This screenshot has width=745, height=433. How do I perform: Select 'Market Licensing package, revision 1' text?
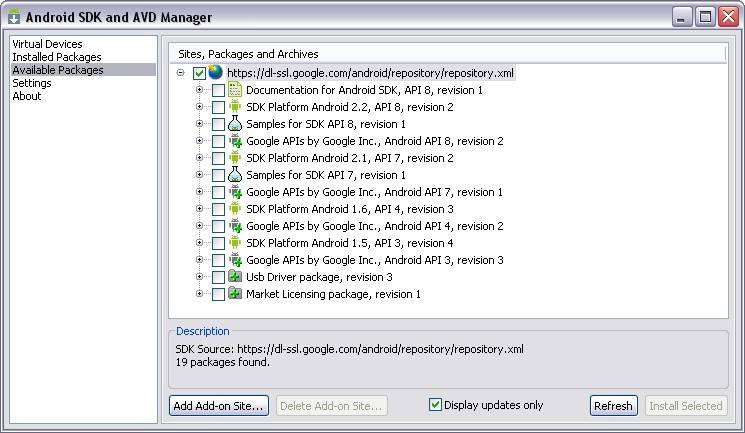333,294
